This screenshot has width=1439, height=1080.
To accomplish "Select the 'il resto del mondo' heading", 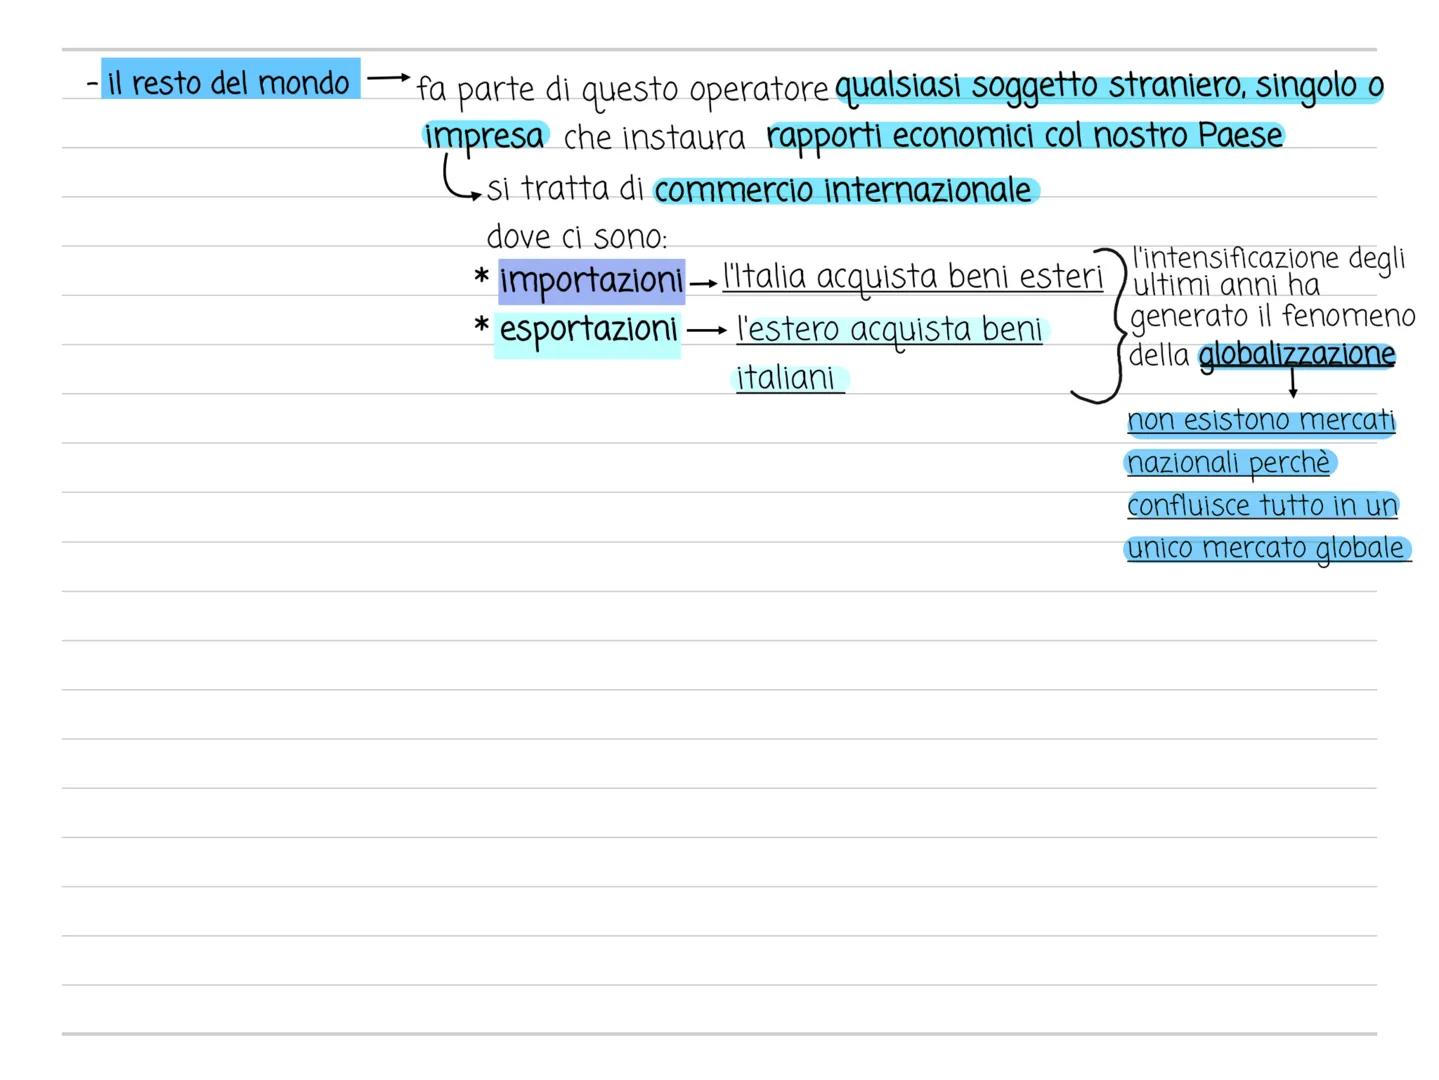I will point(229,82).
